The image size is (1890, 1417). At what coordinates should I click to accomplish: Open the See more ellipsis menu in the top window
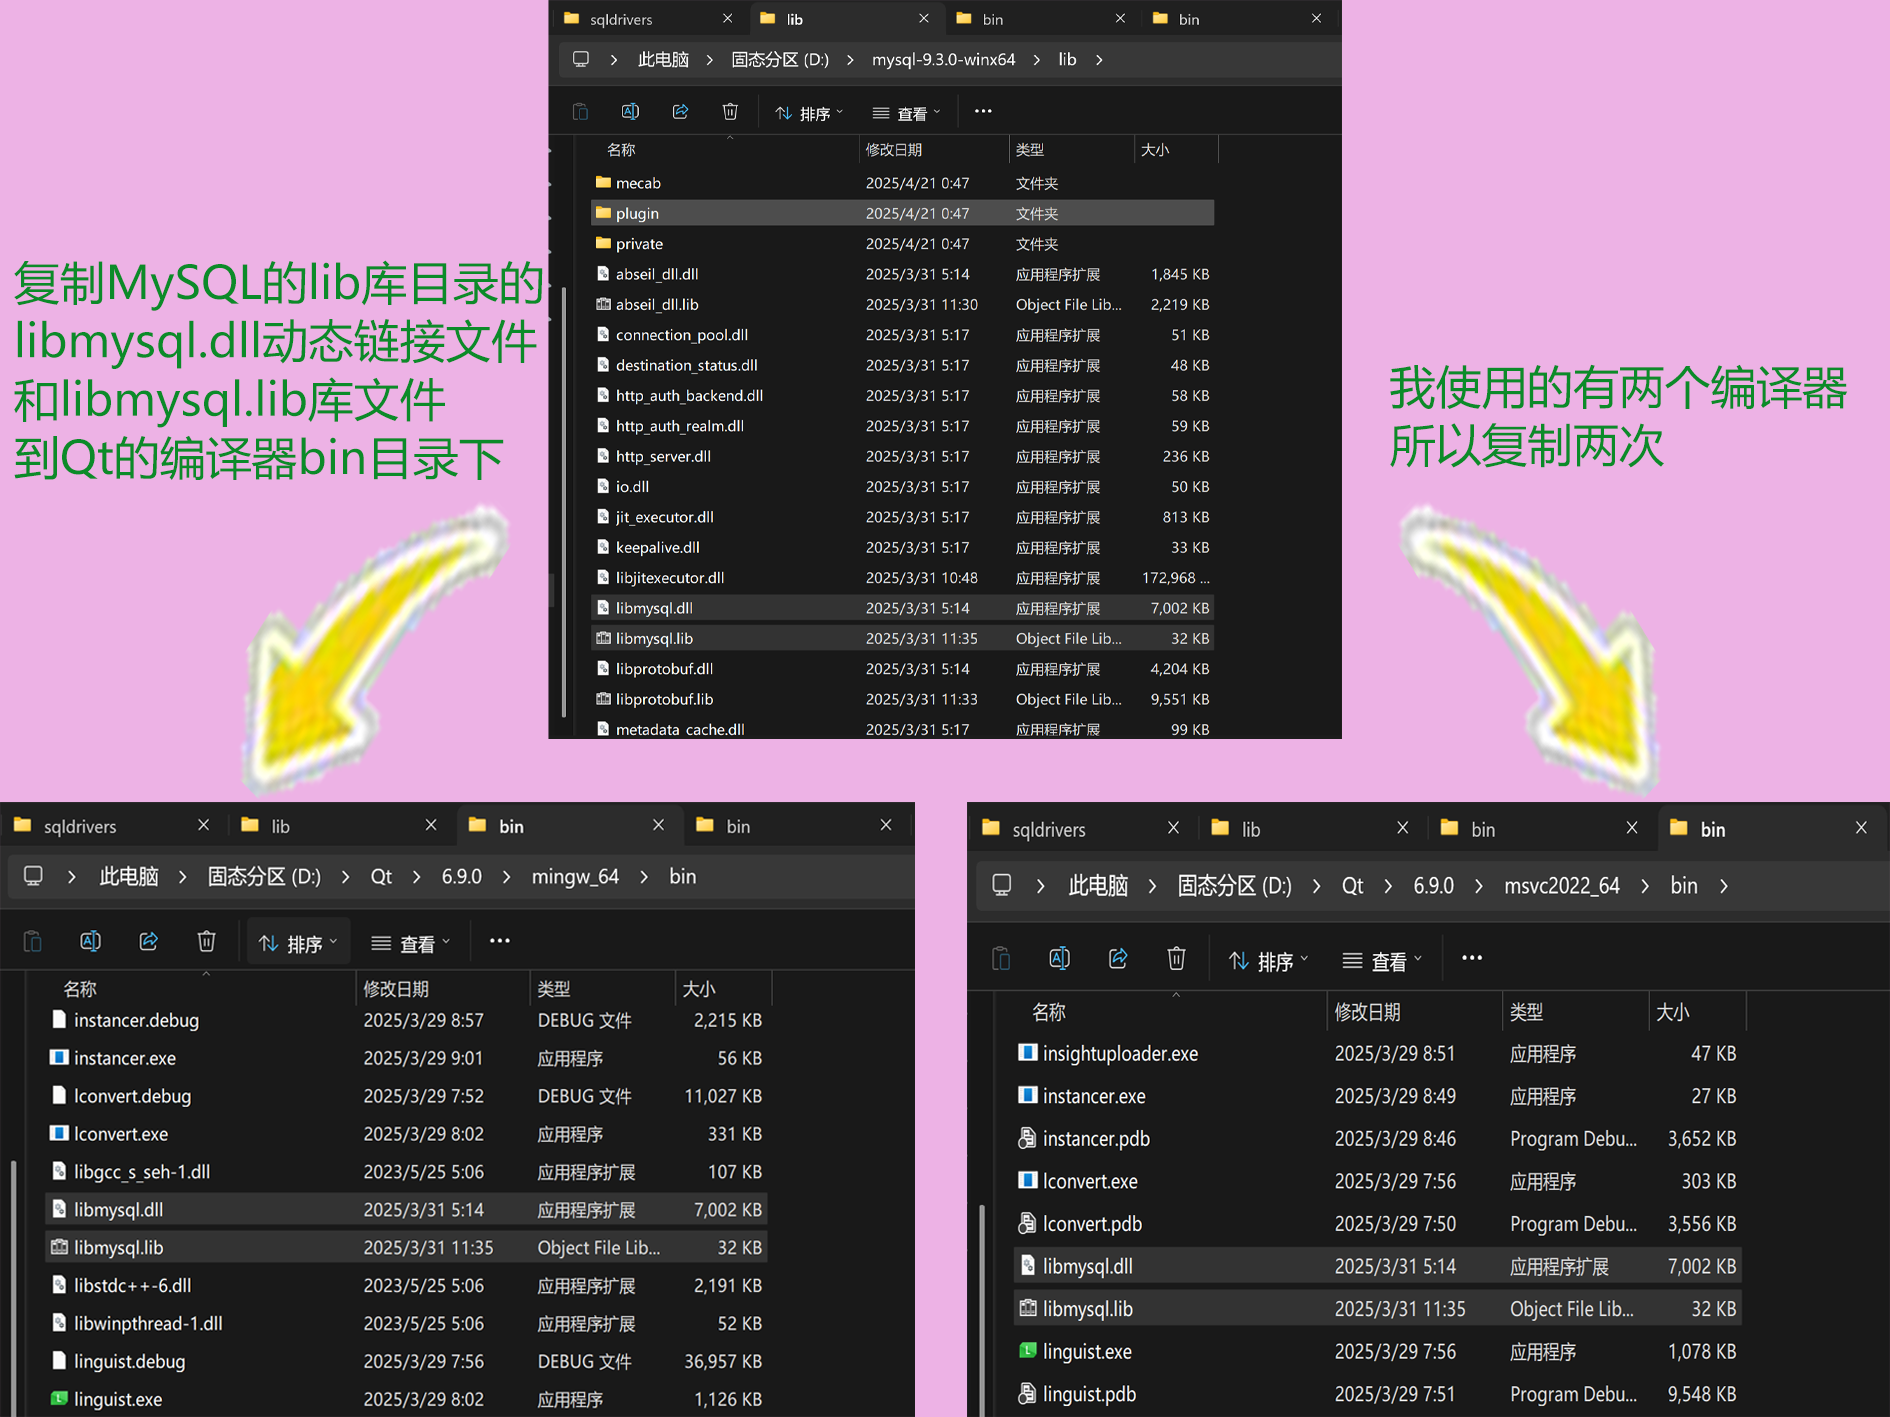tap(982, 111)
